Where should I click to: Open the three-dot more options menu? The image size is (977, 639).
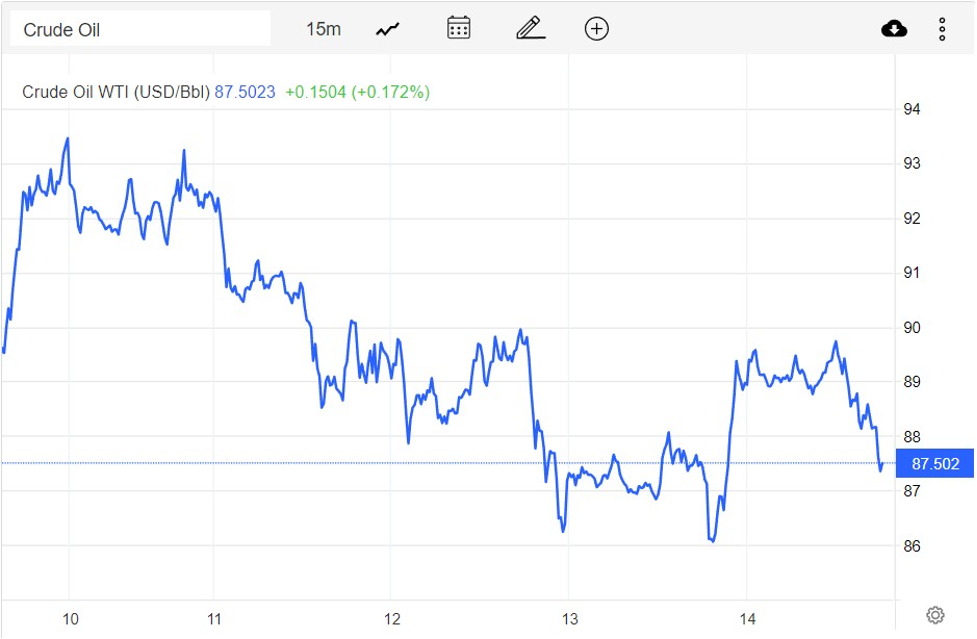point(942,29)
